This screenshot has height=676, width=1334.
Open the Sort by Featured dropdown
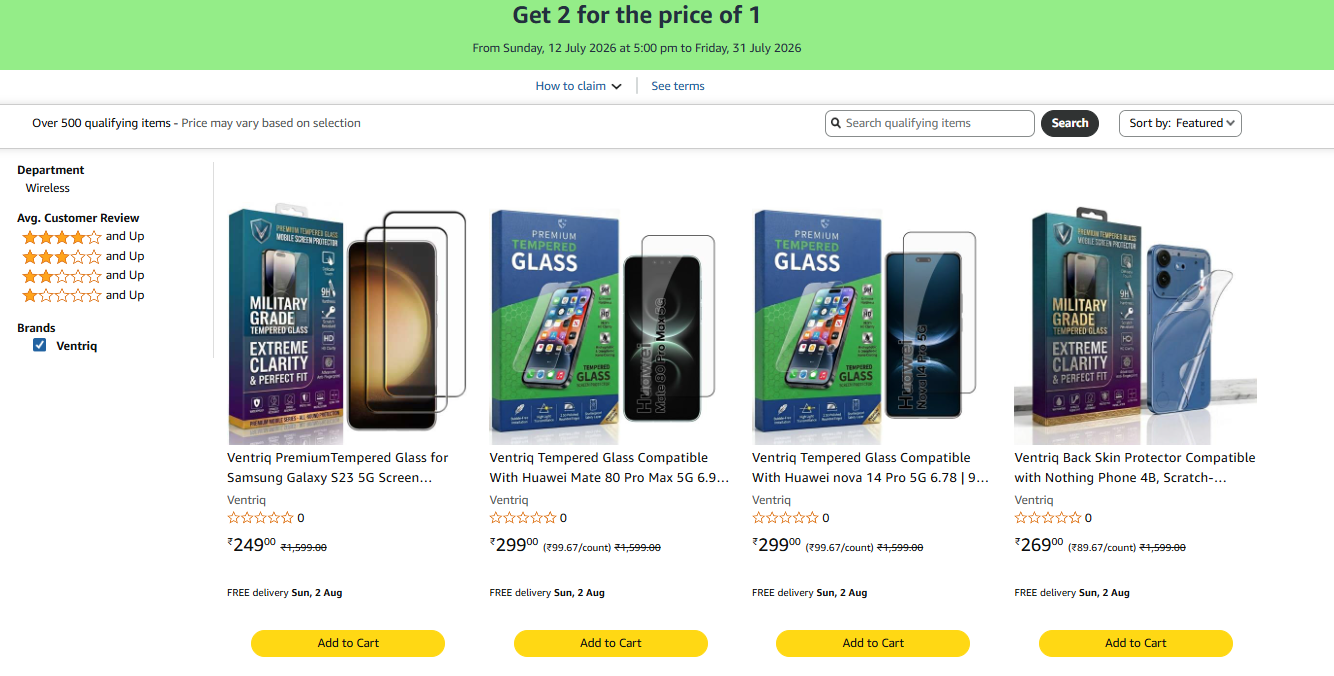coord(1180,123)
